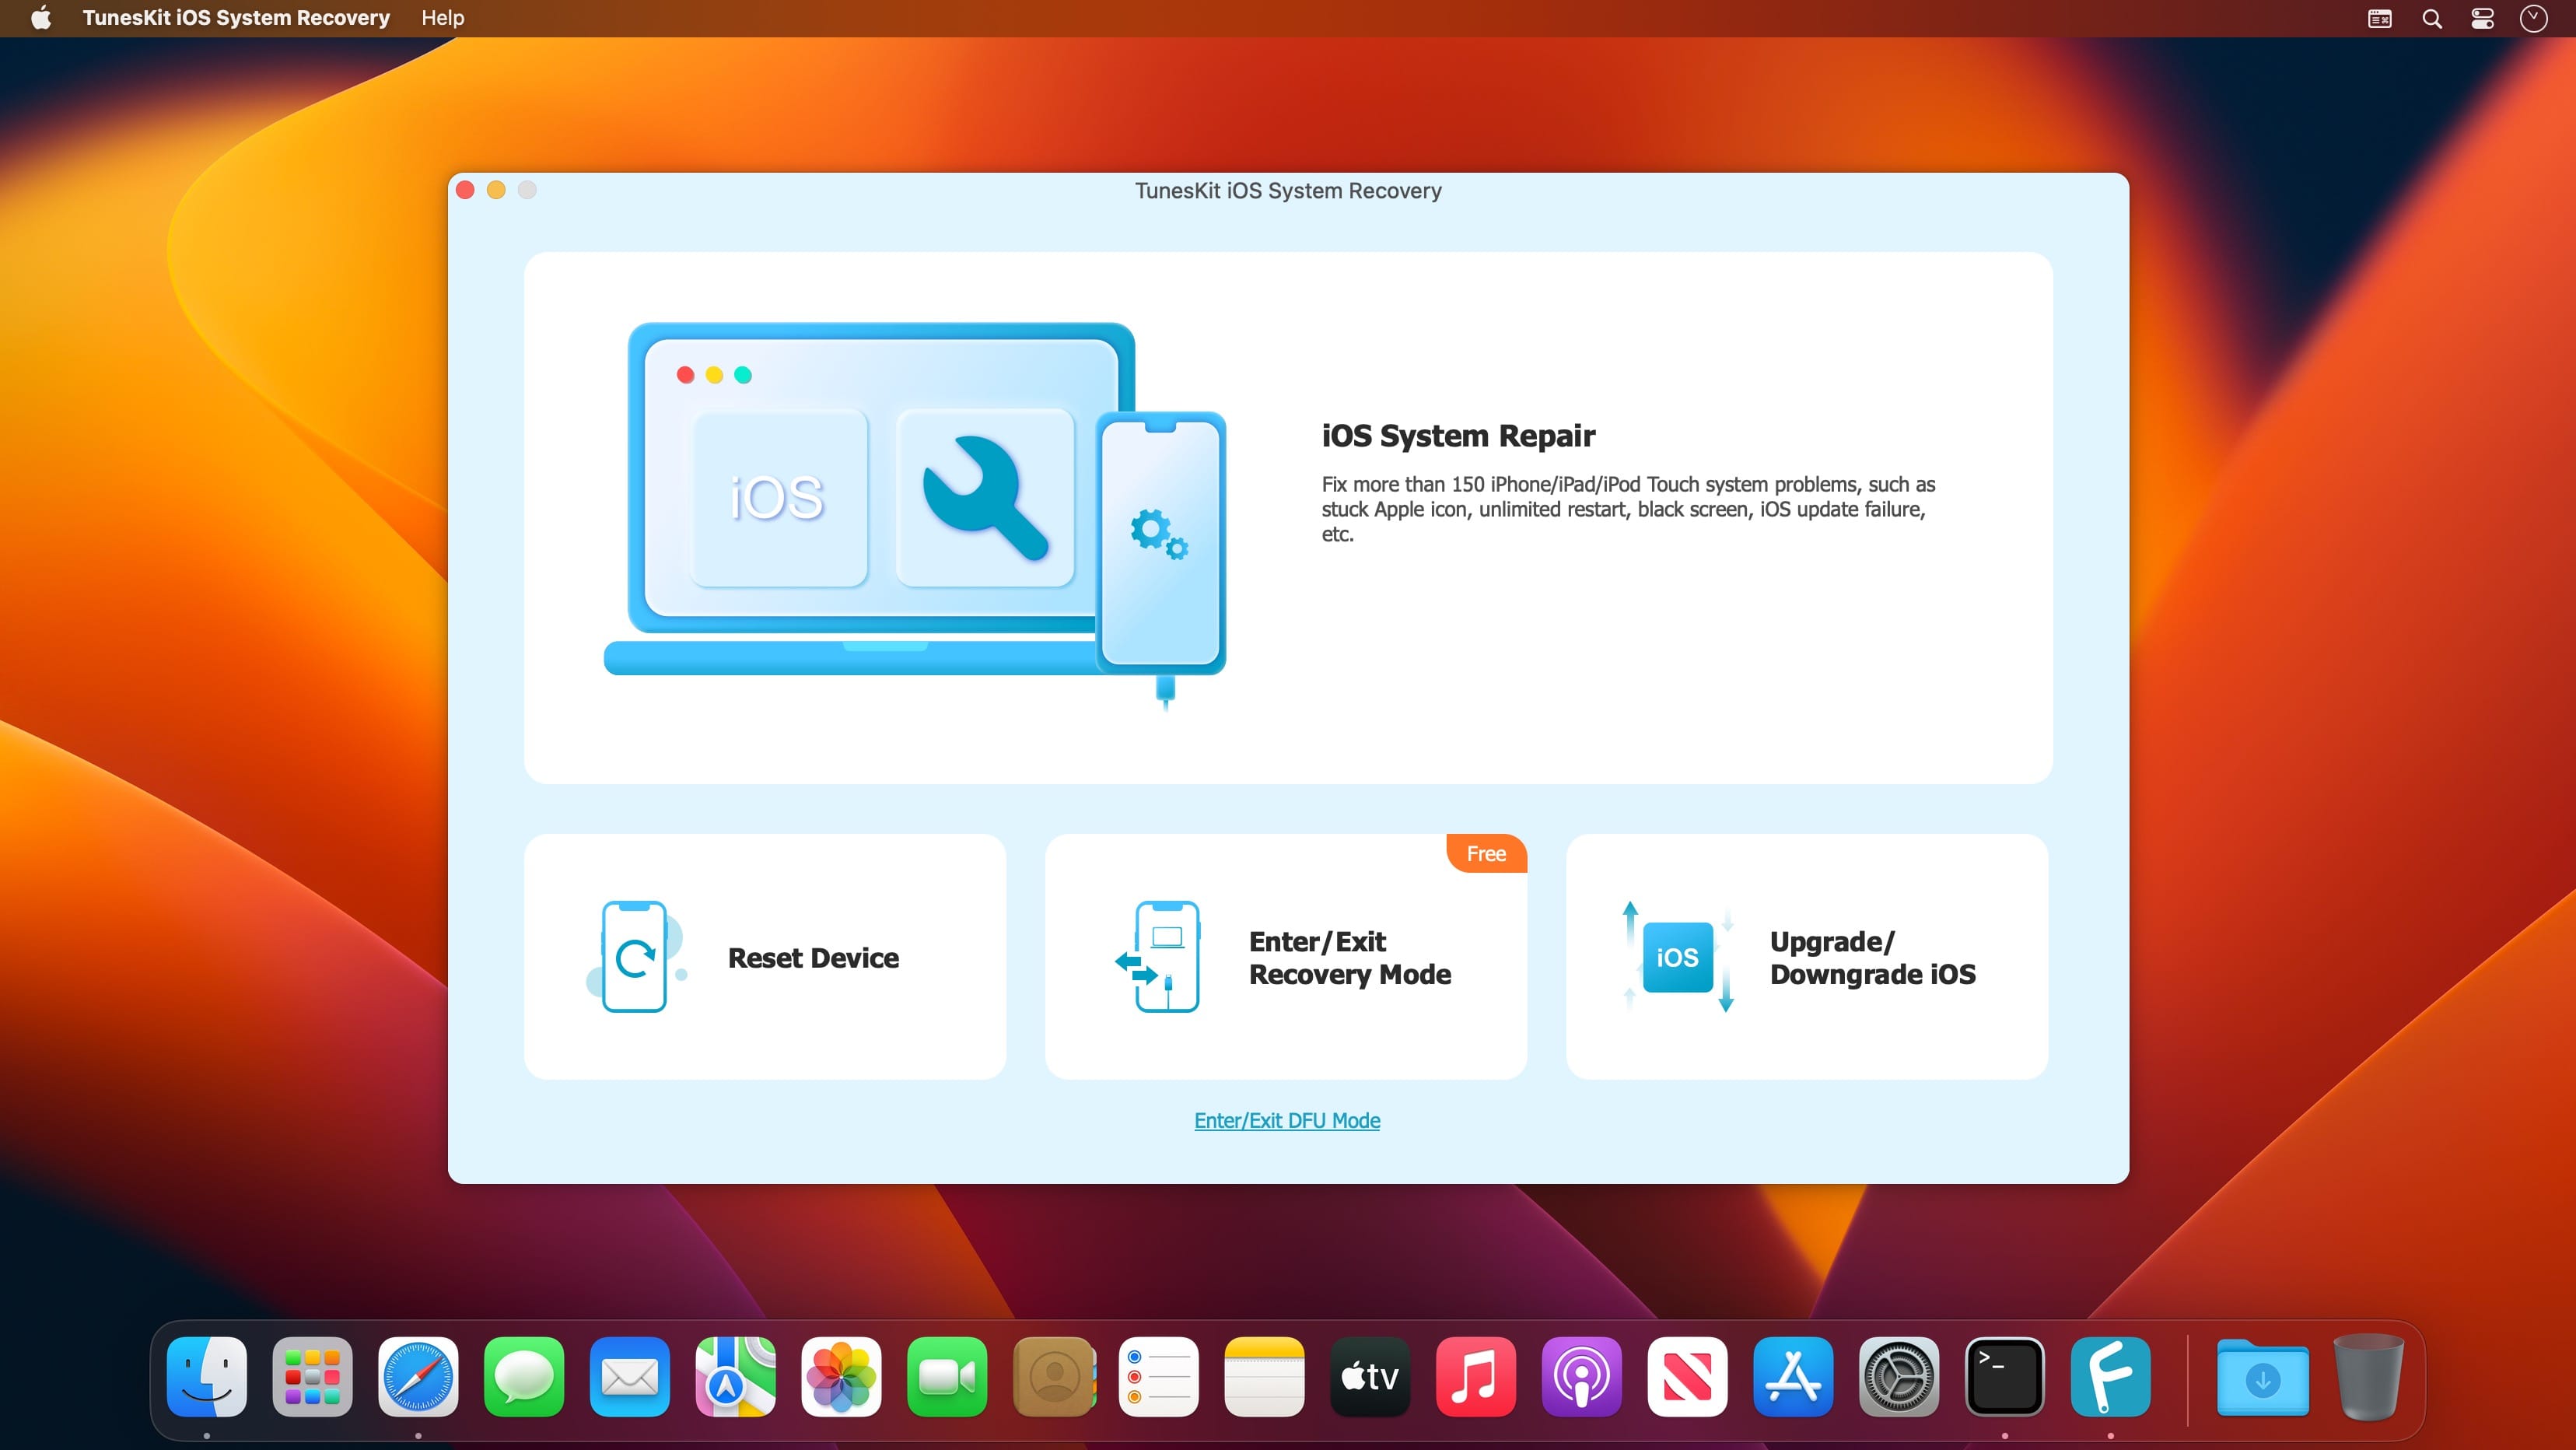Click the wrench repair illustration
The width and height of the screenshot is (2576, 1450).
tap(985, 497)
